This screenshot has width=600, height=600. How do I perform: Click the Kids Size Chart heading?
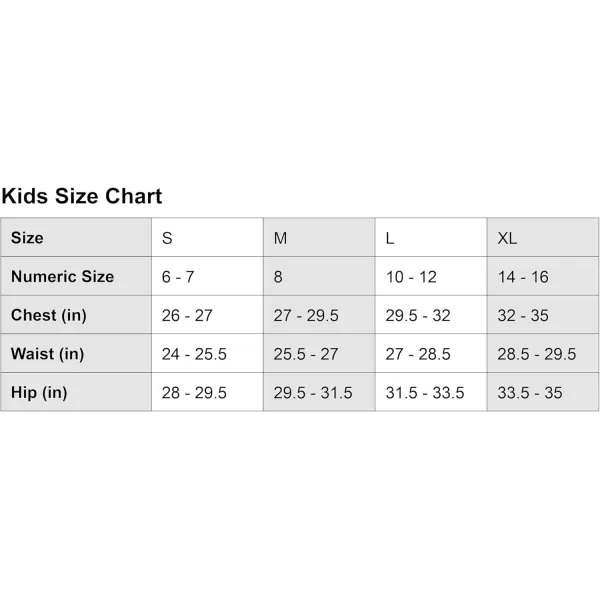pyautogui.click(x=82, y=196)
